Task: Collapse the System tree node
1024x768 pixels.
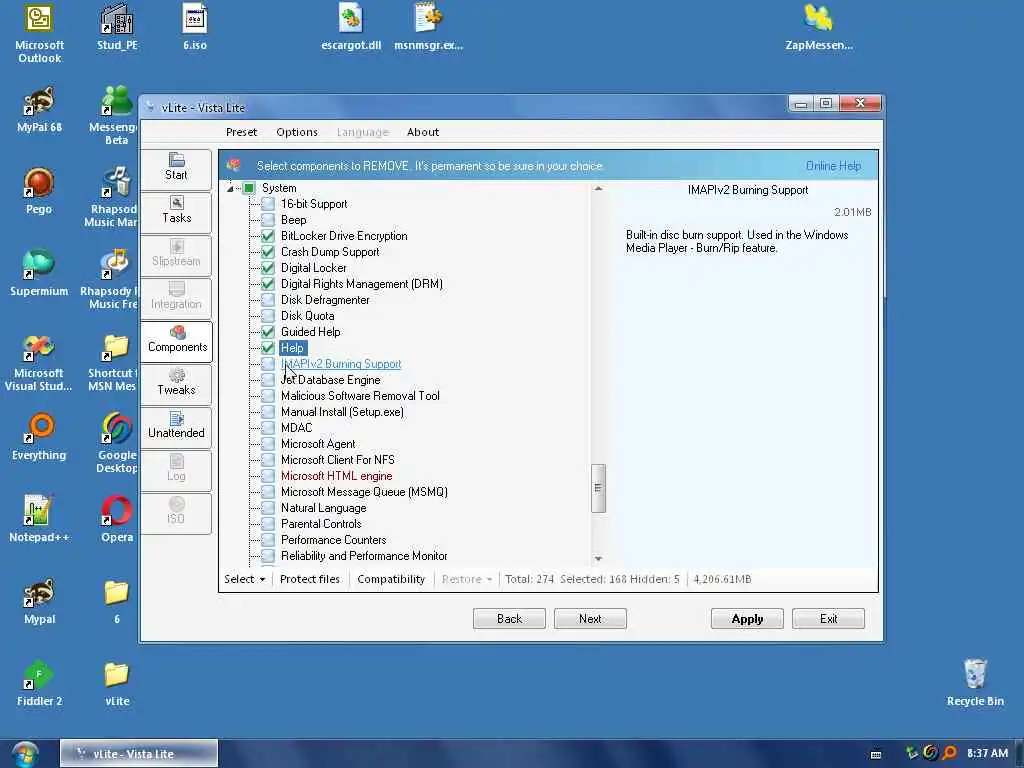Action: point(230,189)
